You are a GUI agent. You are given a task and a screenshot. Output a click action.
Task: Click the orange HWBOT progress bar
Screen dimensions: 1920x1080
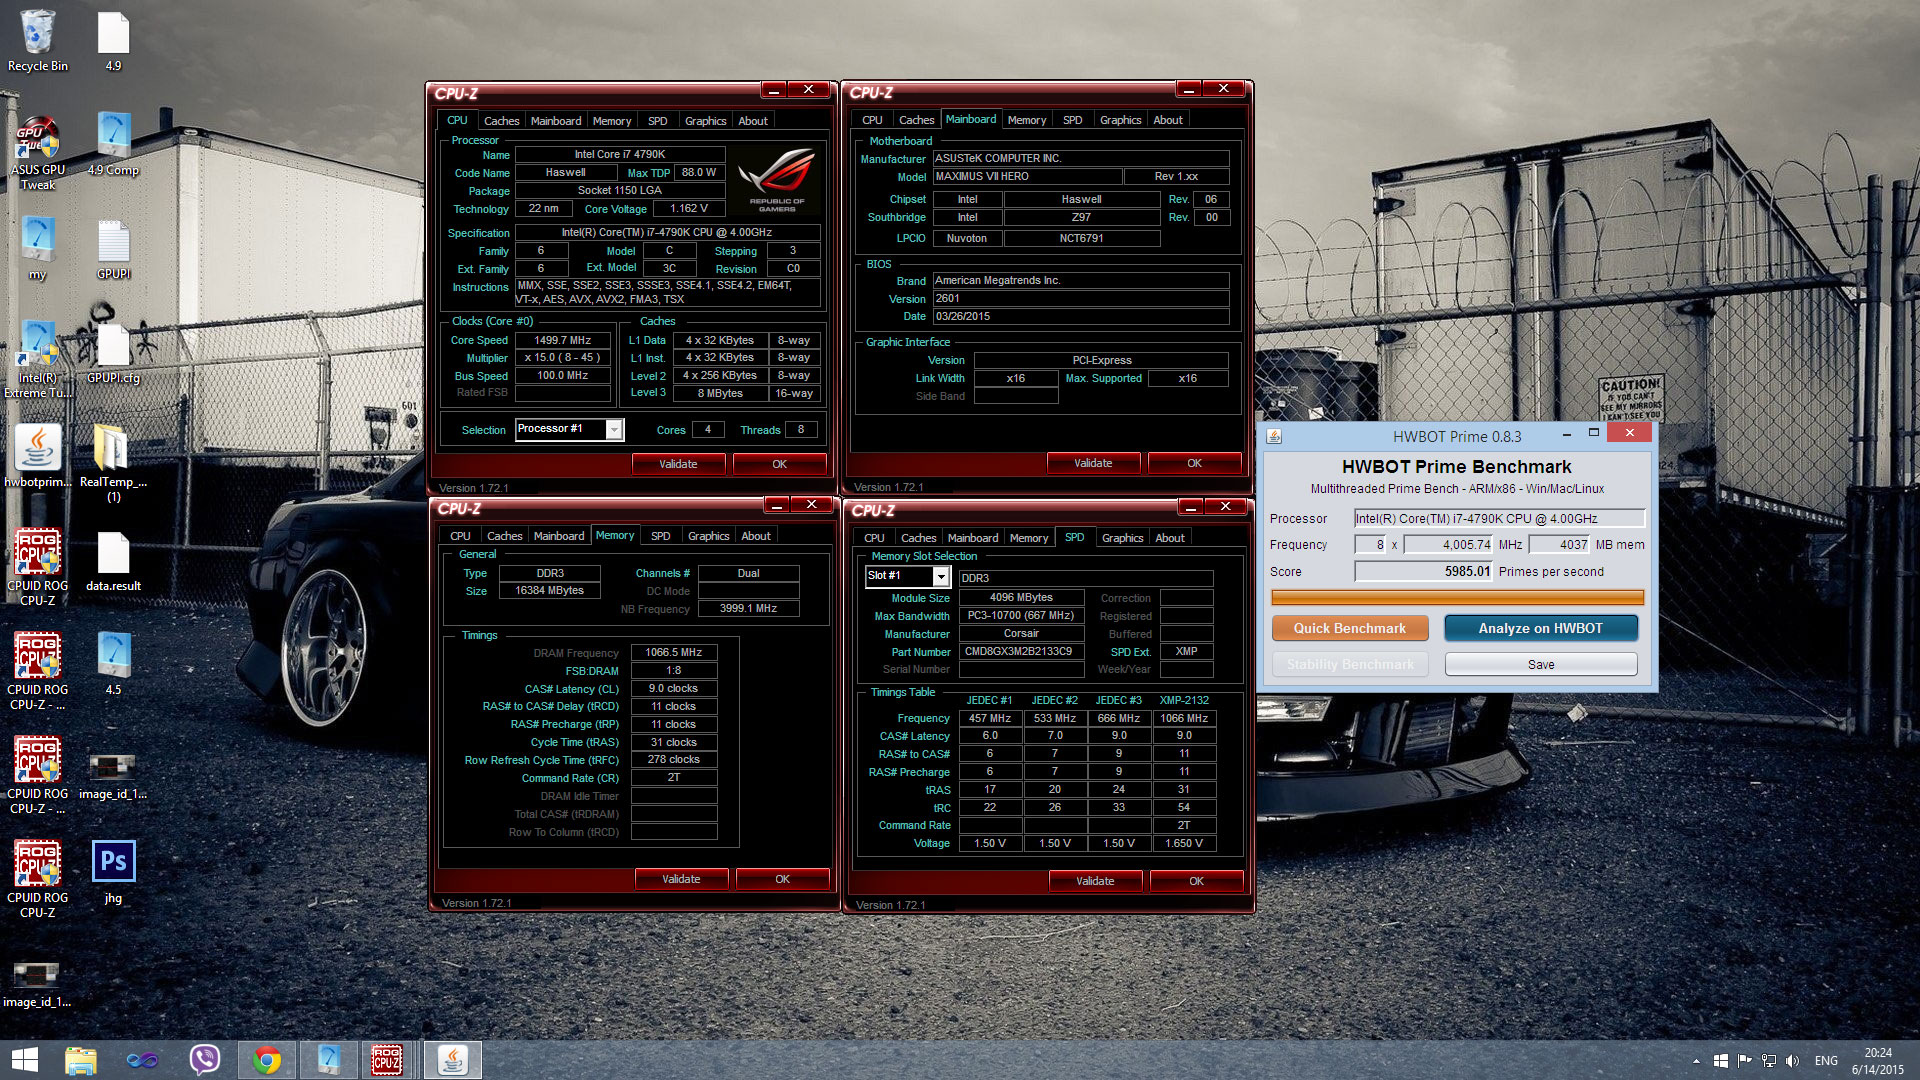point(1457,597)
